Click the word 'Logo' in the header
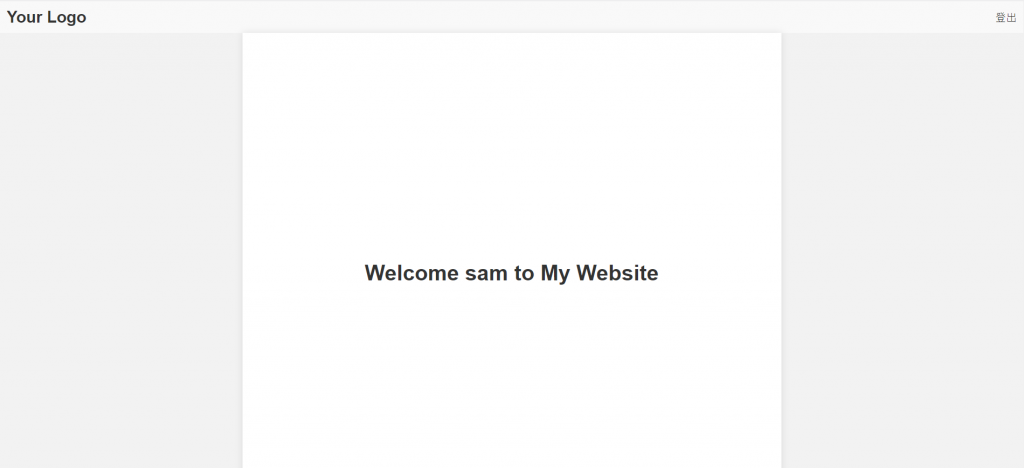1024x468 pixels. click(x=67, y=18)
